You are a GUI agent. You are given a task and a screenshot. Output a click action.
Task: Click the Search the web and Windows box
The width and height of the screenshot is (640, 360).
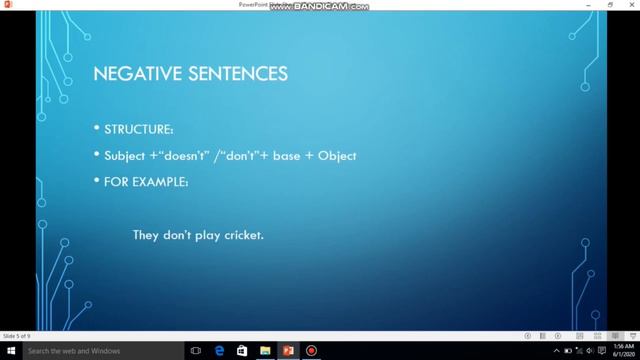[103, 351]
